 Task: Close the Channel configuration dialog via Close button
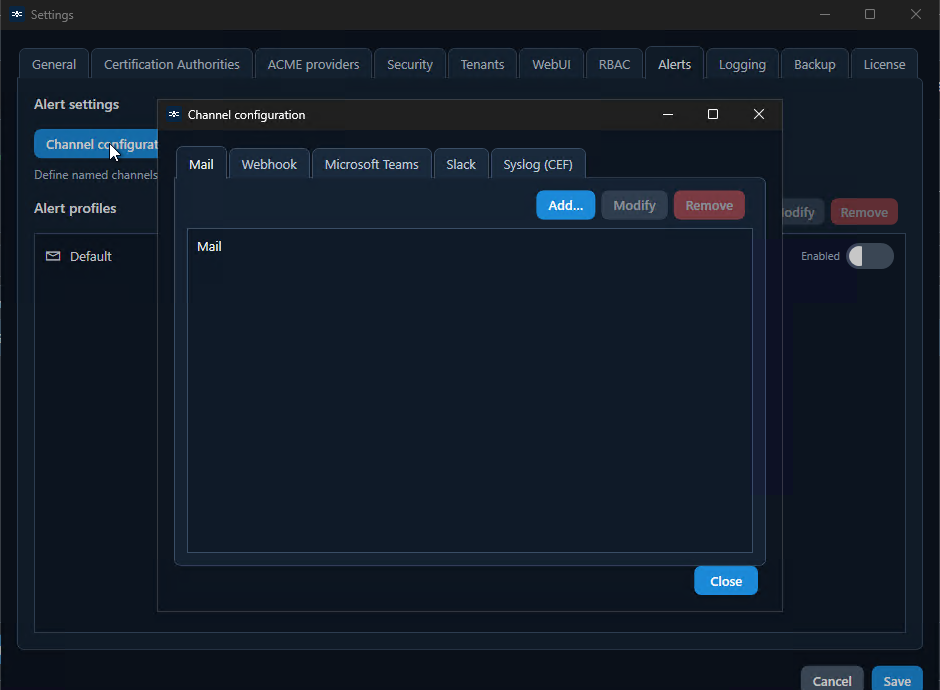coord(726,581)
